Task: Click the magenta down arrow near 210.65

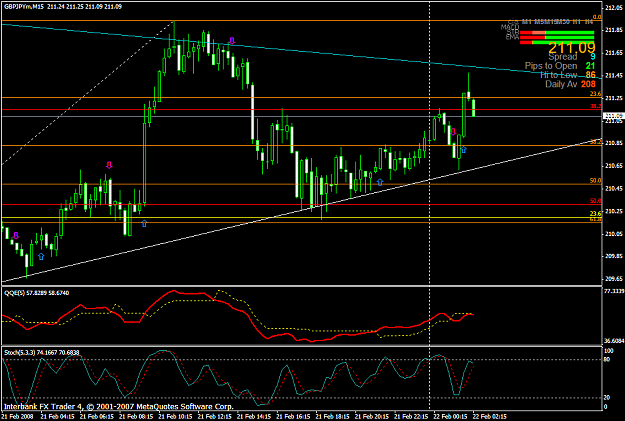Action: coord(109,165)
